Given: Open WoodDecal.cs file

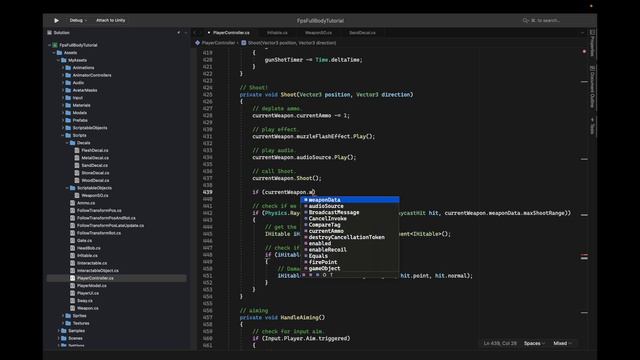Looking at the screenshot, I should (x=95, y=180).
